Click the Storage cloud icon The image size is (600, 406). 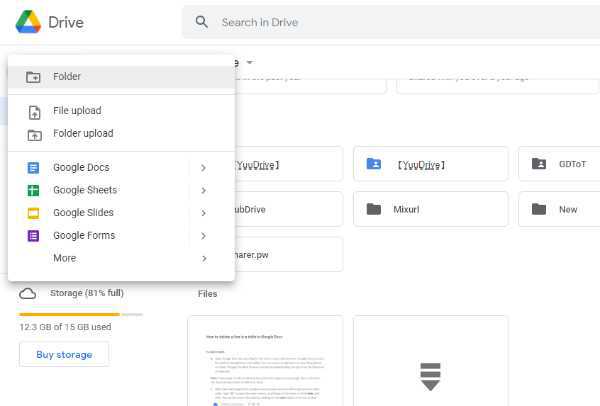28,294
